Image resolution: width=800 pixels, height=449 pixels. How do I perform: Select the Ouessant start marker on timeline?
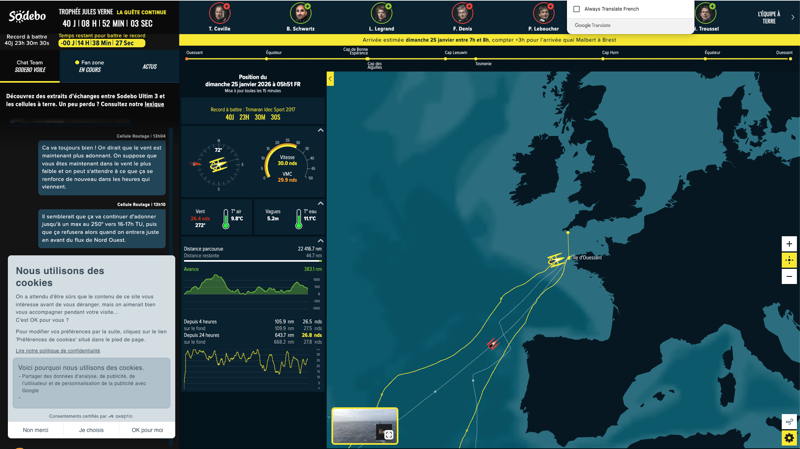(x=187, y=59)
